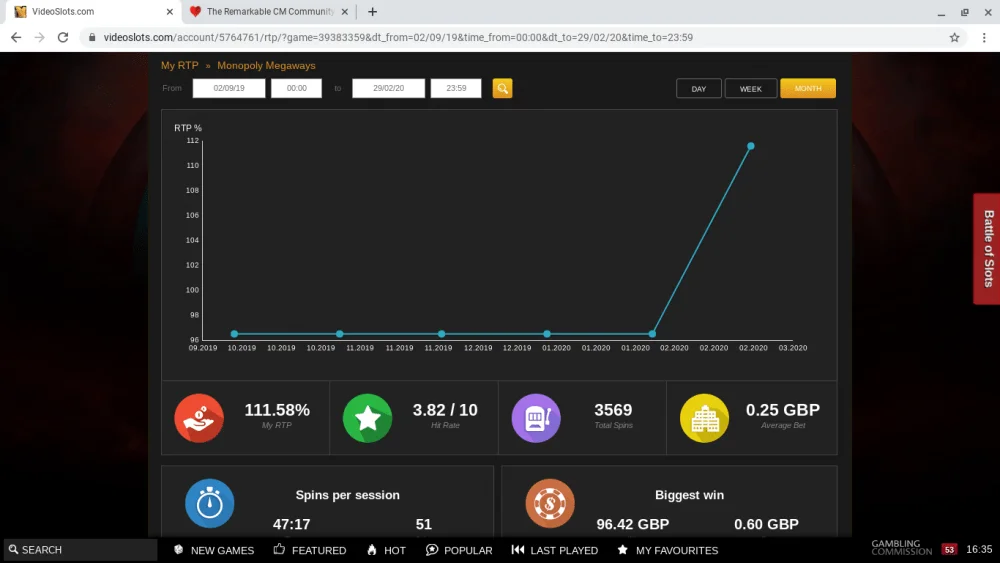This screenshot has height=563, width=1000.
Task: Open POPULAR in bottom menu
Action: tap(459, 550)
